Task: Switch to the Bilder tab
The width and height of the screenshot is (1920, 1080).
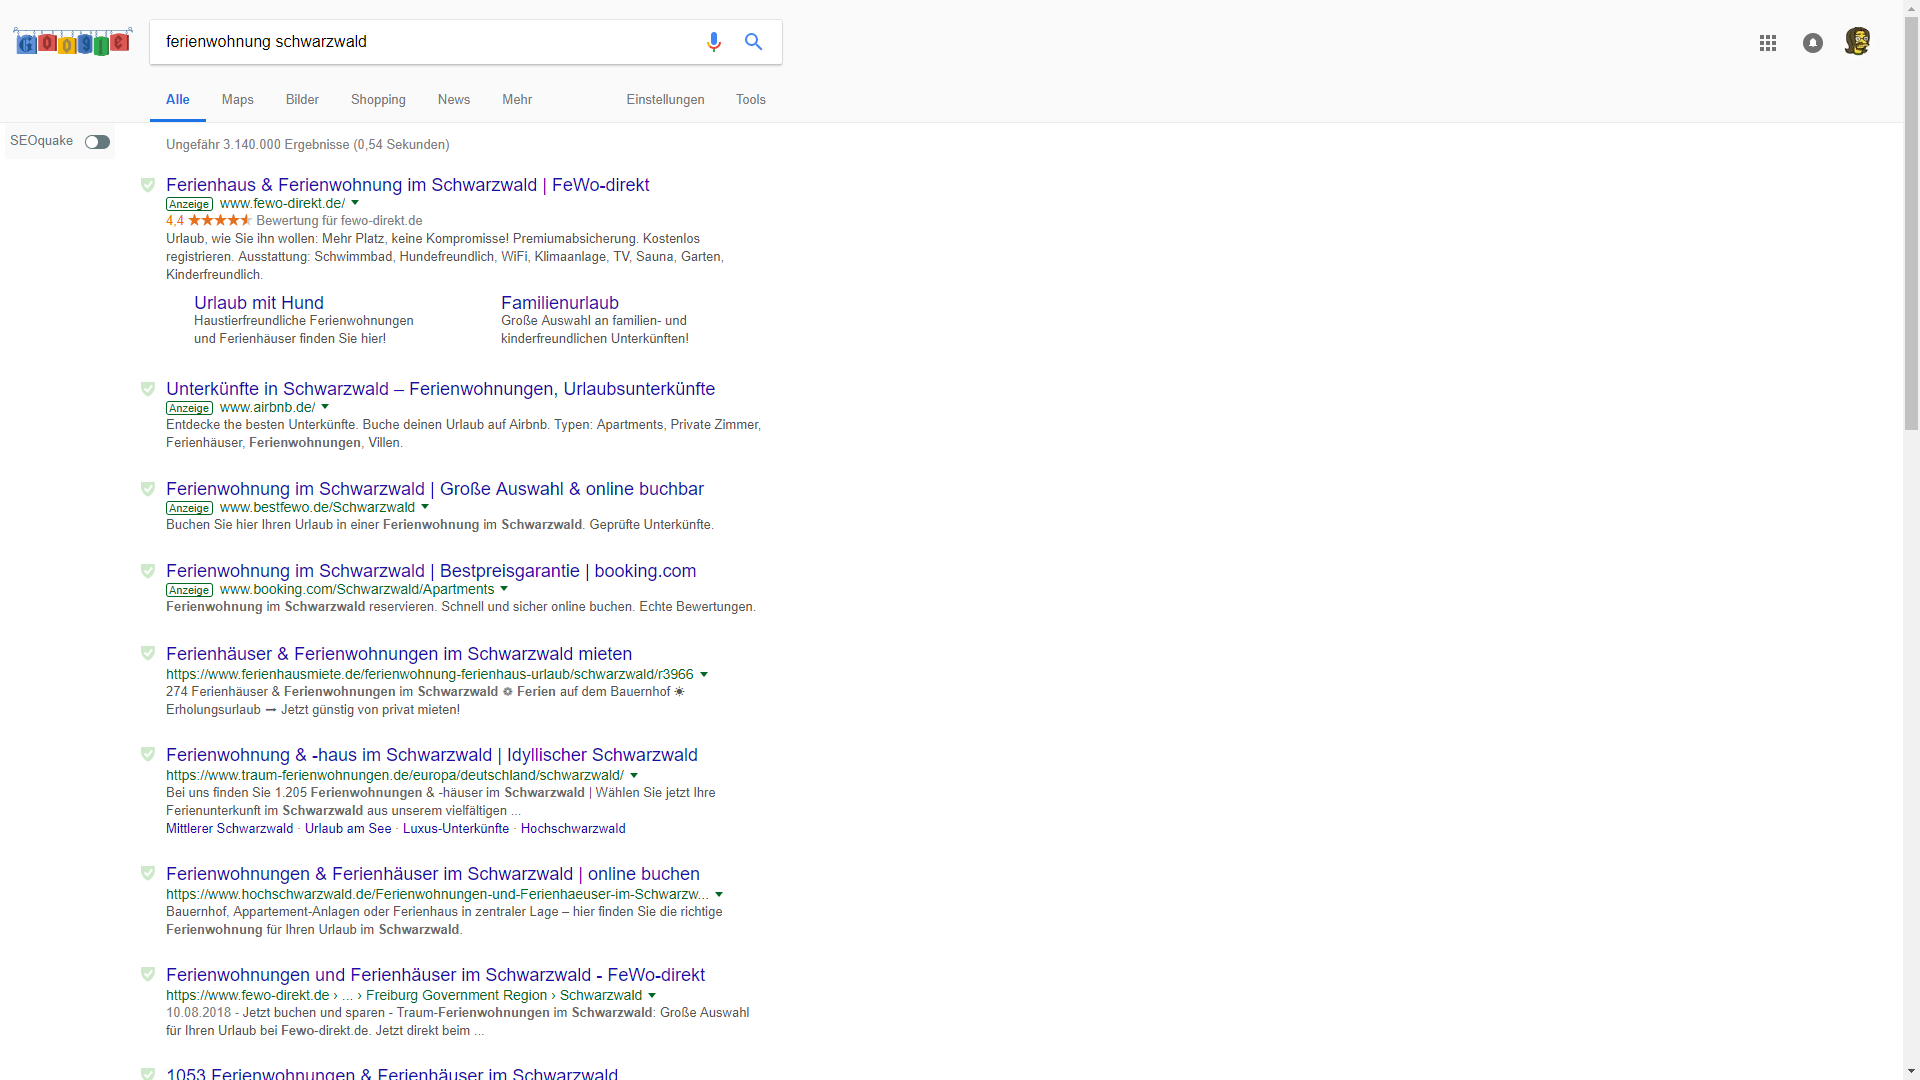Action: coord(302,100)
